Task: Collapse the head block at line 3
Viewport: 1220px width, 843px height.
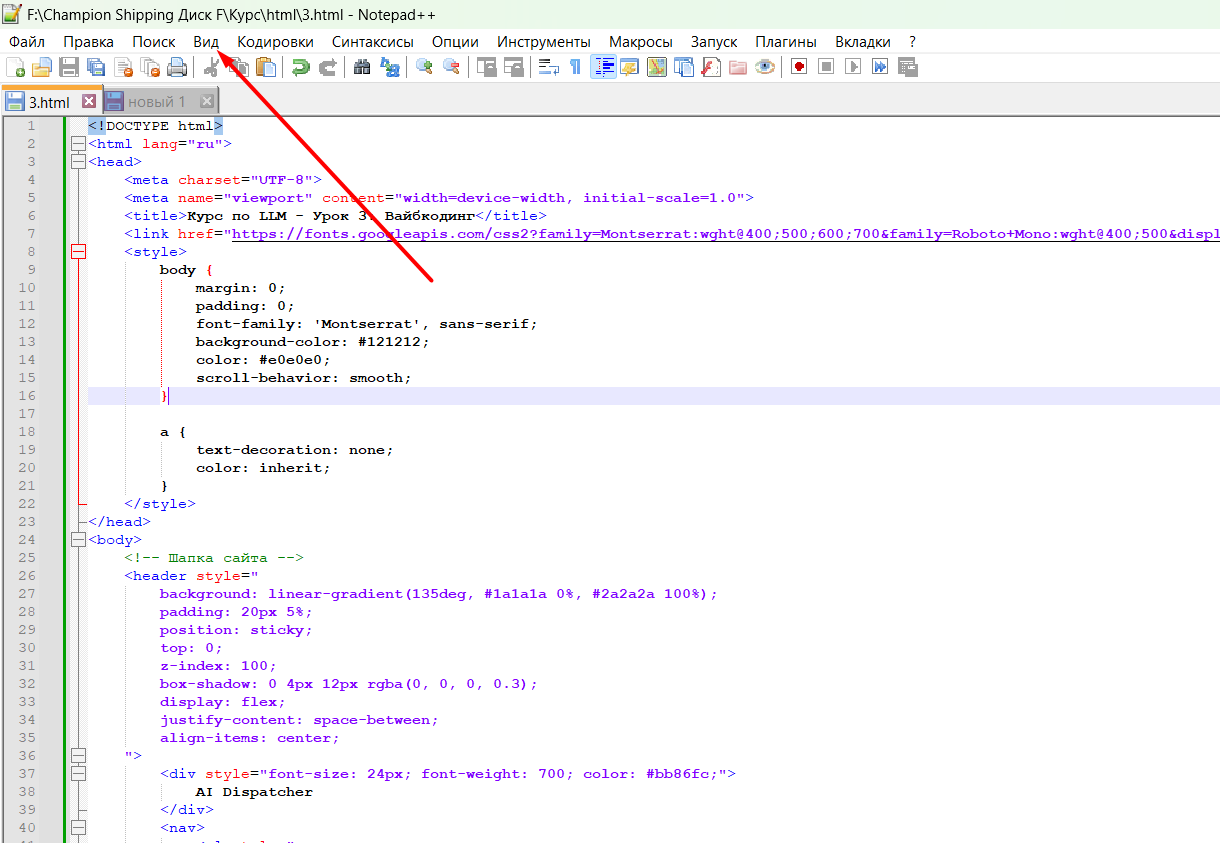Action: tap(79, 162)
